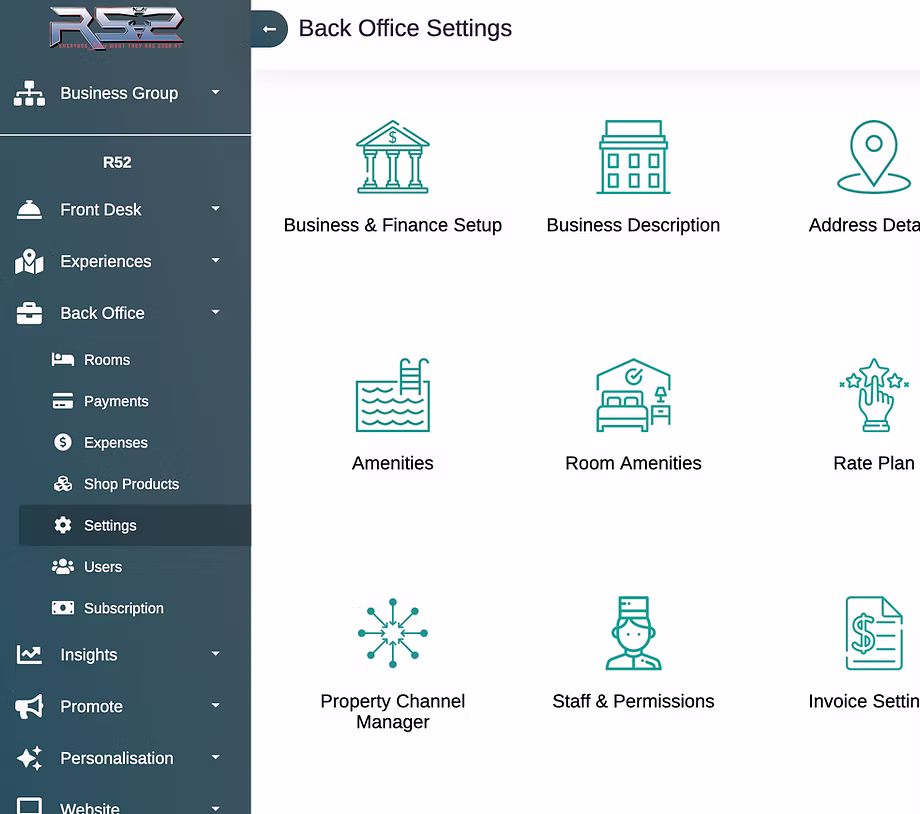
Task: Expand the Front Desk menu
Action: [215, 209]
